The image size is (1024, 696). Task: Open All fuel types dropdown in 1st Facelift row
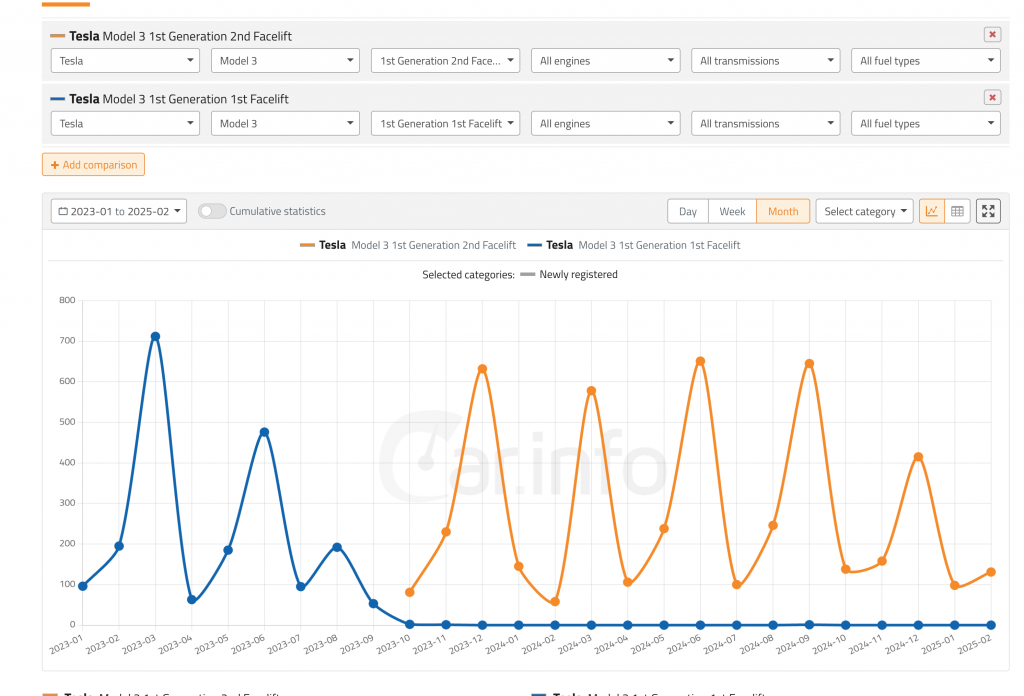click(x=925, y=123)
